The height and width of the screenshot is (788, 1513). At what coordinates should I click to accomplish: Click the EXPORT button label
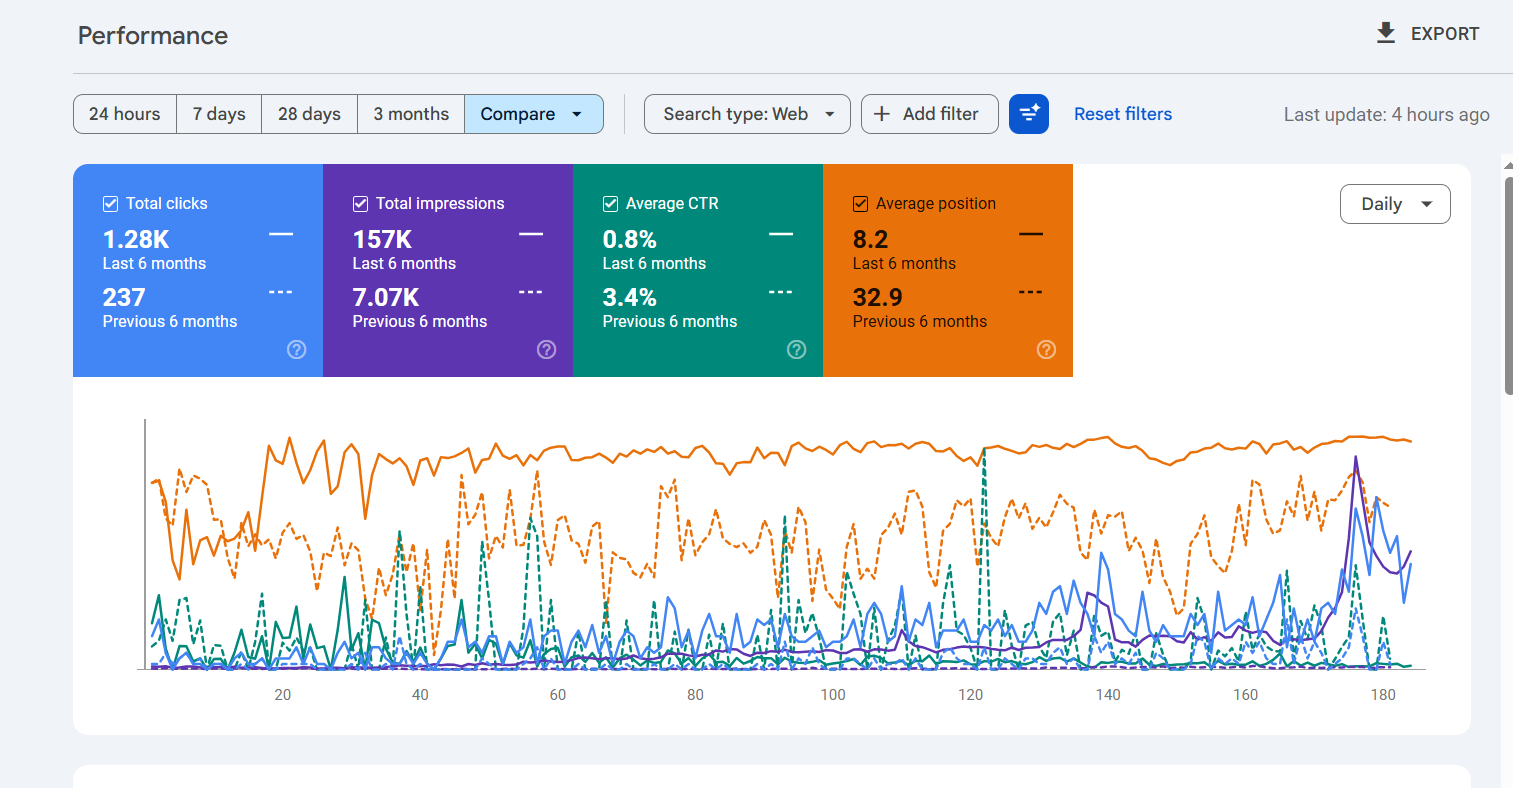click(x=1445, y=34)
